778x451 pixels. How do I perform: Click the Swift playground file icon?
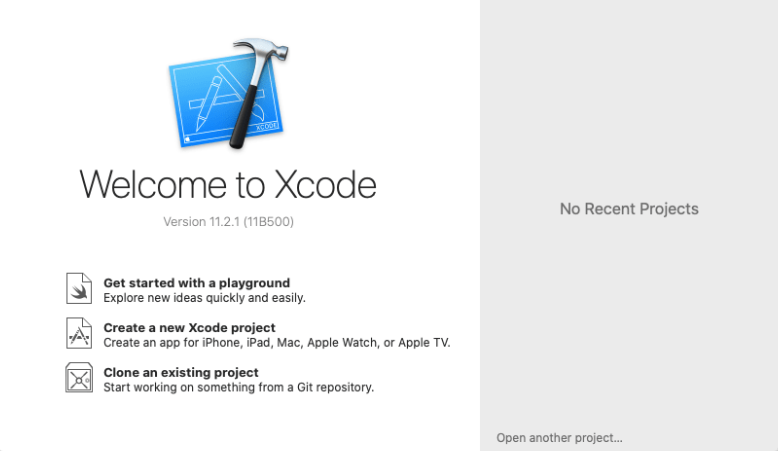(79, 288)
